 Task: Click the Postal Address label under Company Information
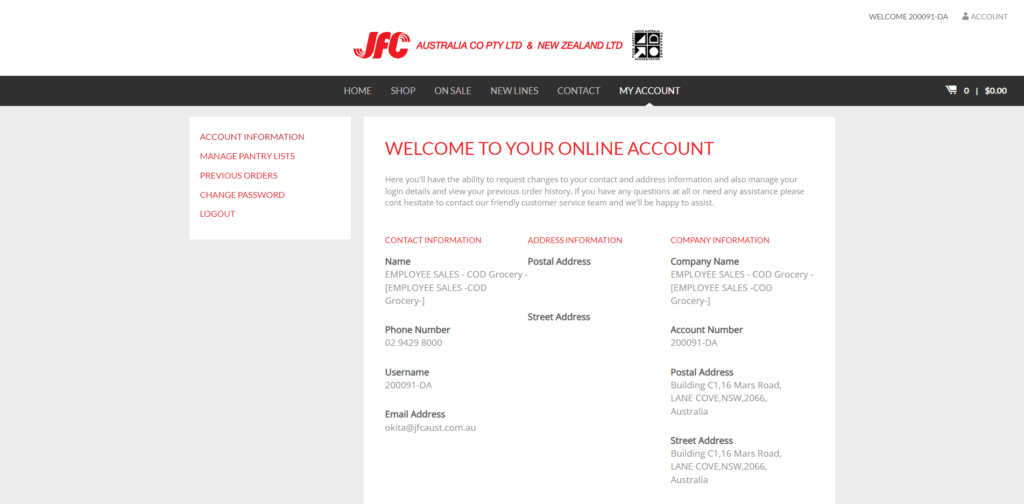[702, 372]
